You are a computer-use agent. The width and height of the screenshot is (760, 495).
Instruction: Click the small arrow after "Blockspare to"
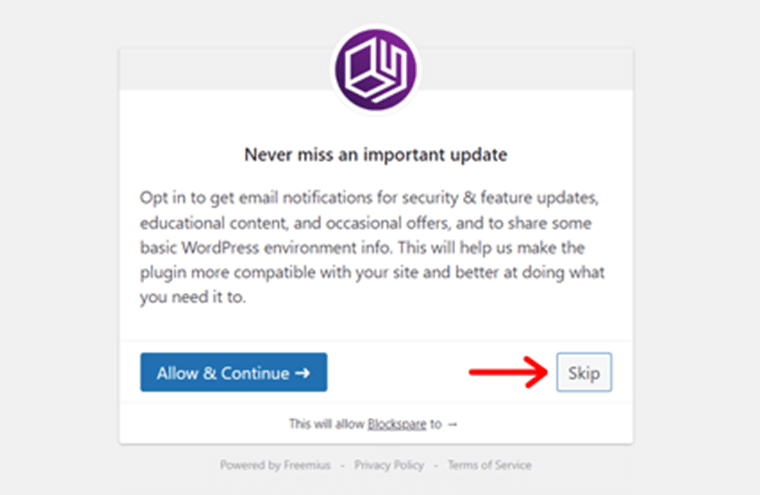pyautogui.click(x=452, y=425)
